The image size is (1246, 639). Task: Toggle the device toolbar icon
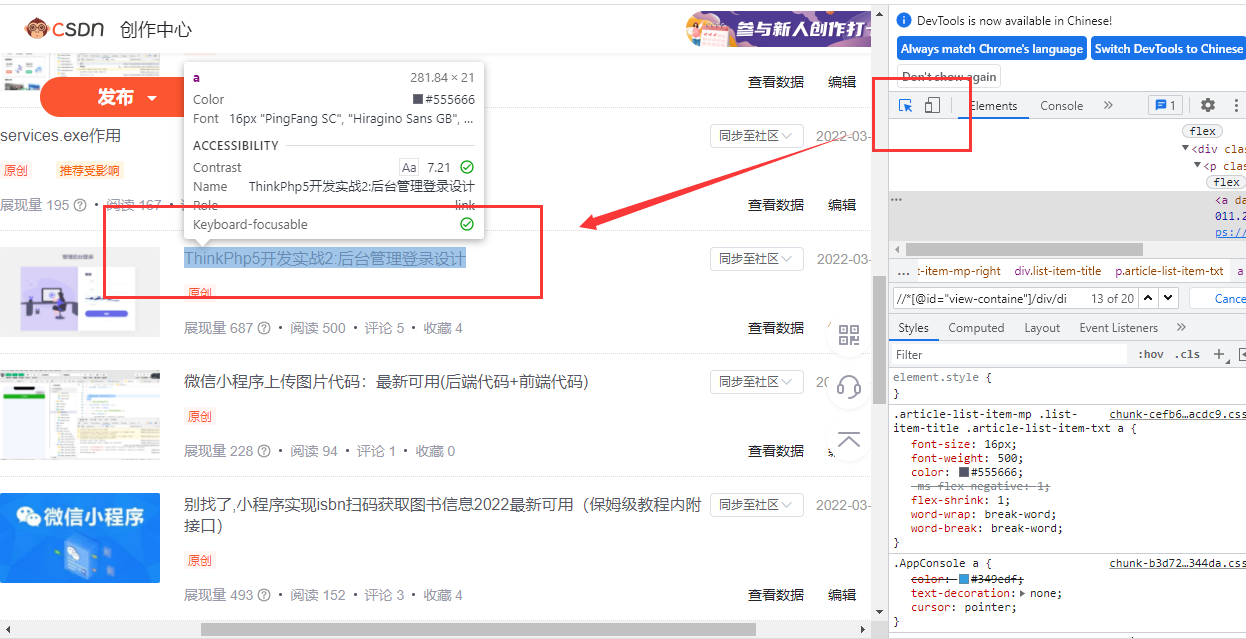point(932,105)
